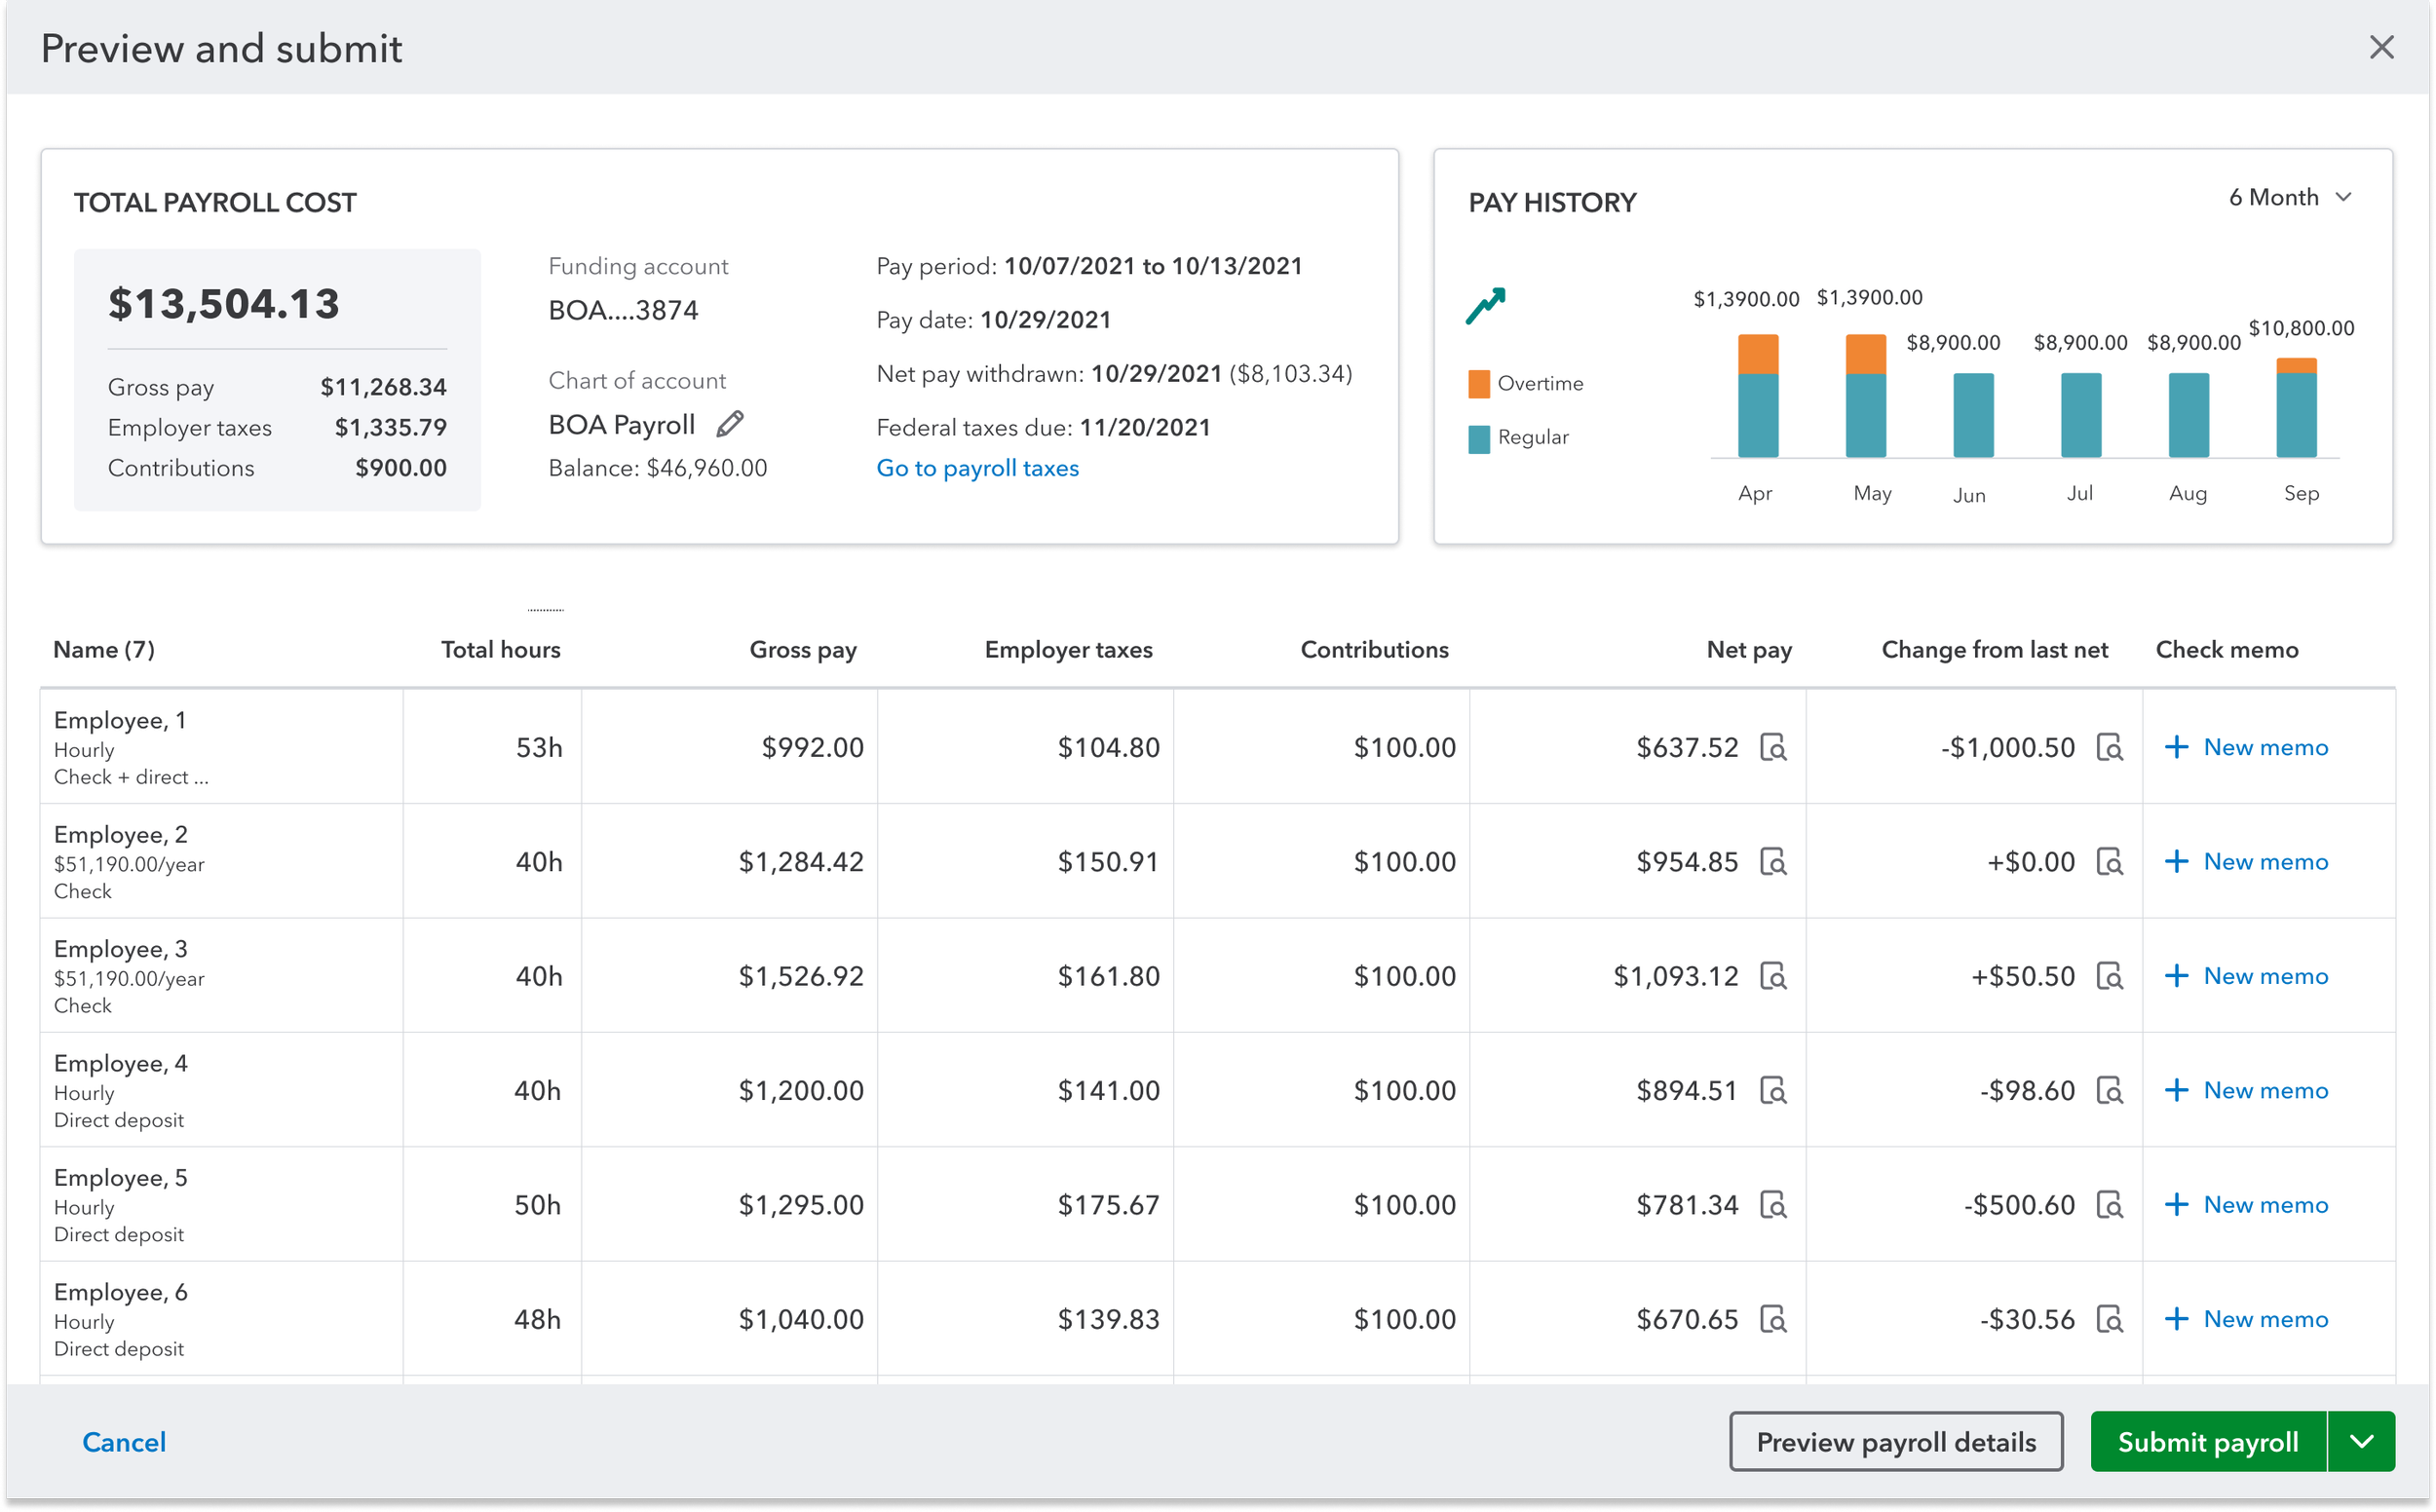Expand the Submit payroll options arrow
Screen dimensions: 2436x1512
tap(2361, 1442)
